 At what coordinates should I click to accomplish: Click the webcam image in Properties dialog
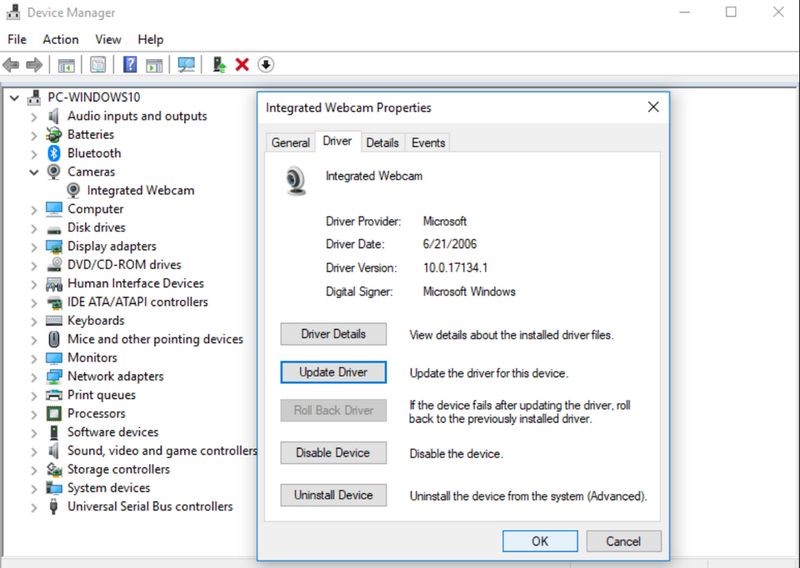point(296,181)
